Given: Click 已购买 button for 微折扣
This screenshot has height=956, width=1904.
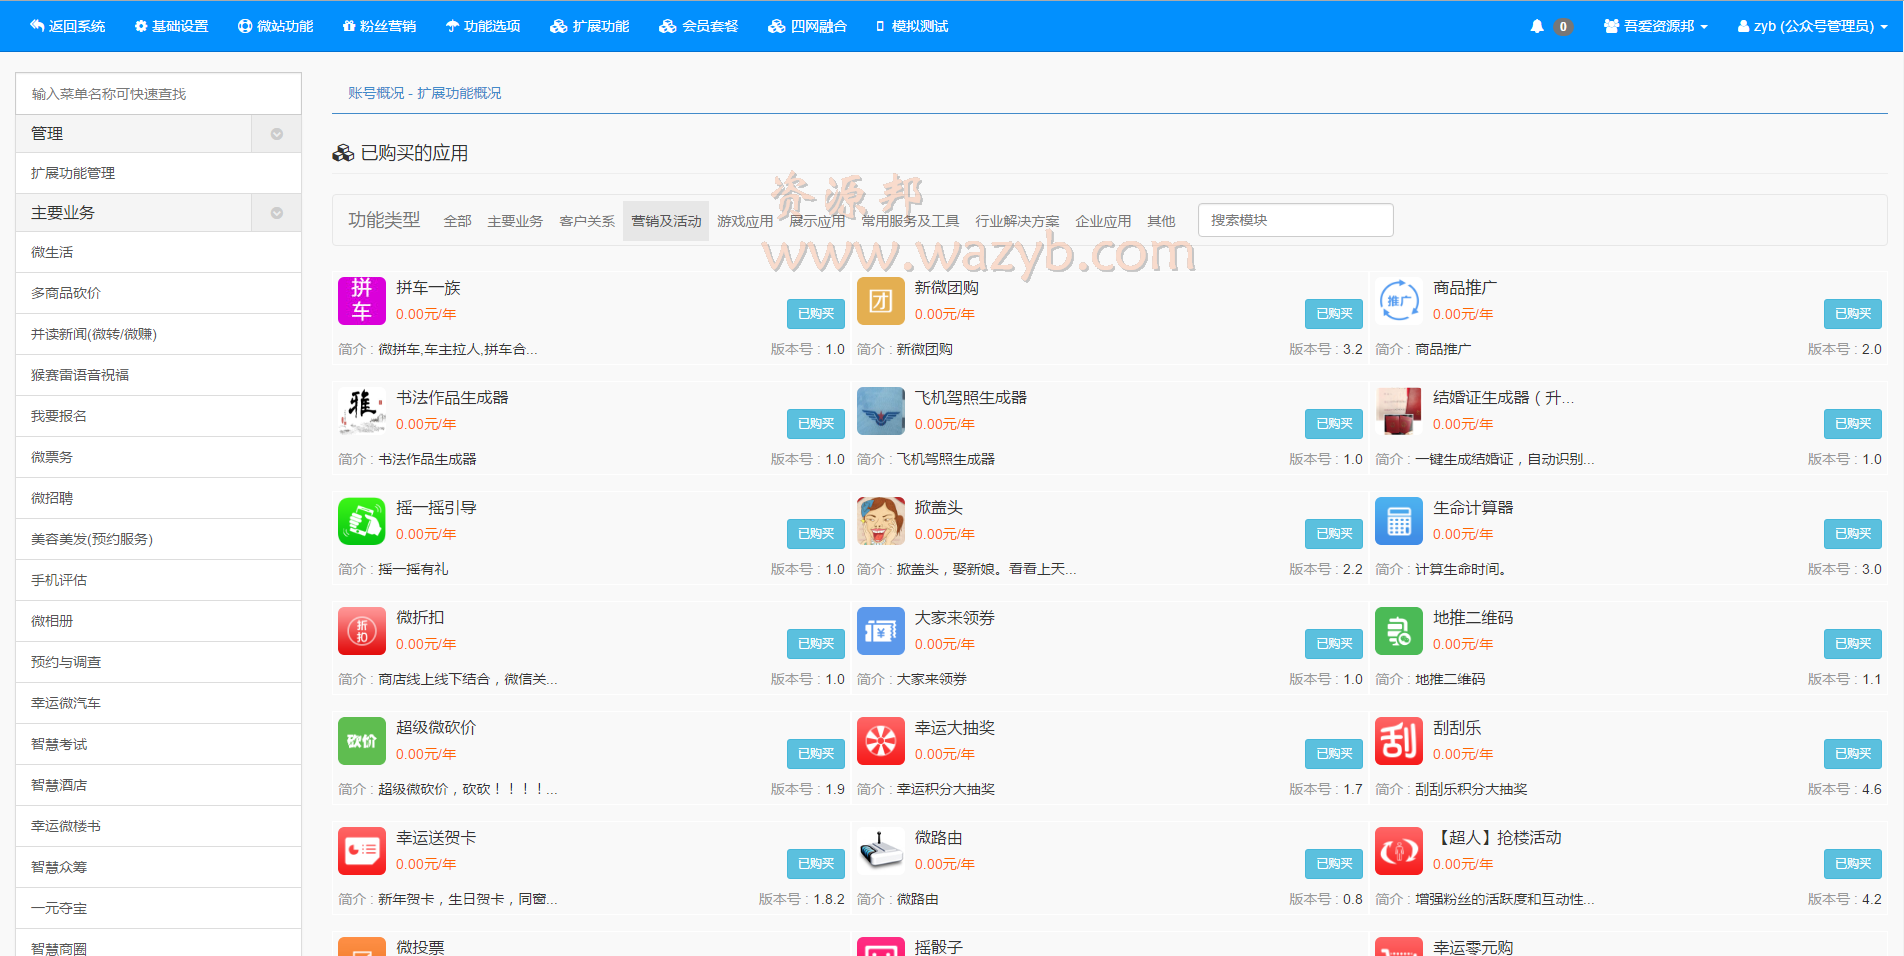Looking at the screenshot, I should click(816, 643).
